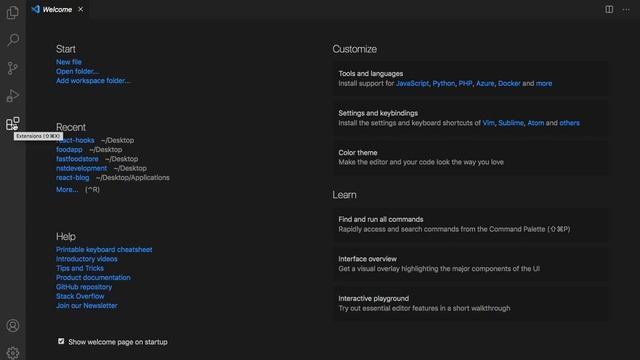
Task: Open Stack Overflow link
Action: tap(80, 296)
